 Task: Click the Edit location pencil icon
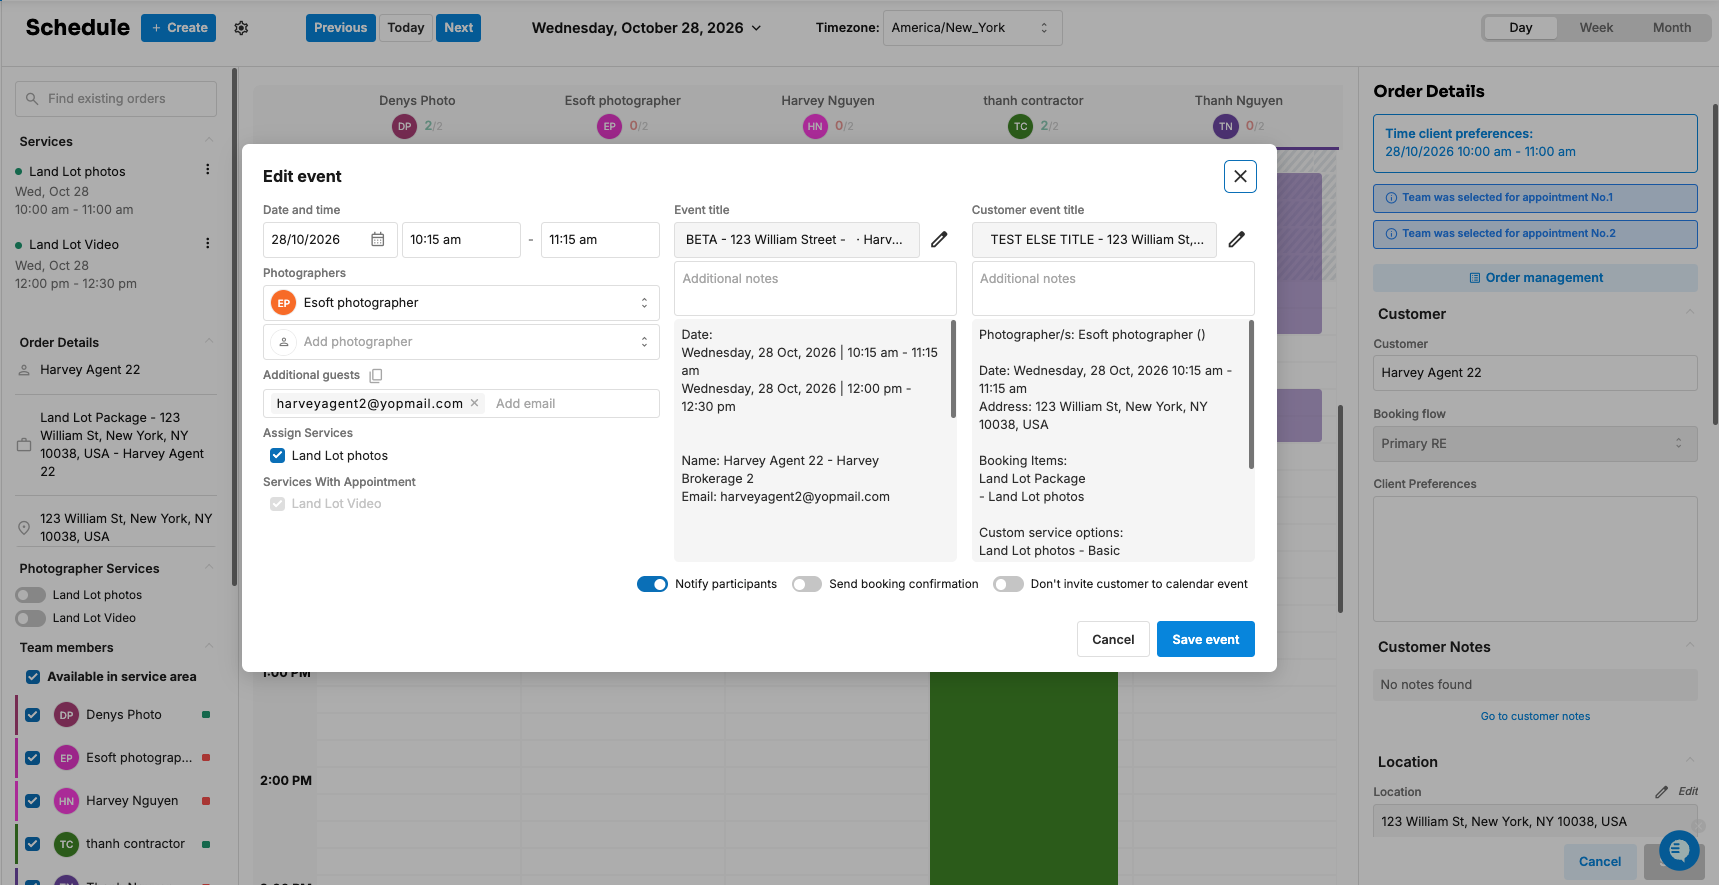[x=1661, y=791]
